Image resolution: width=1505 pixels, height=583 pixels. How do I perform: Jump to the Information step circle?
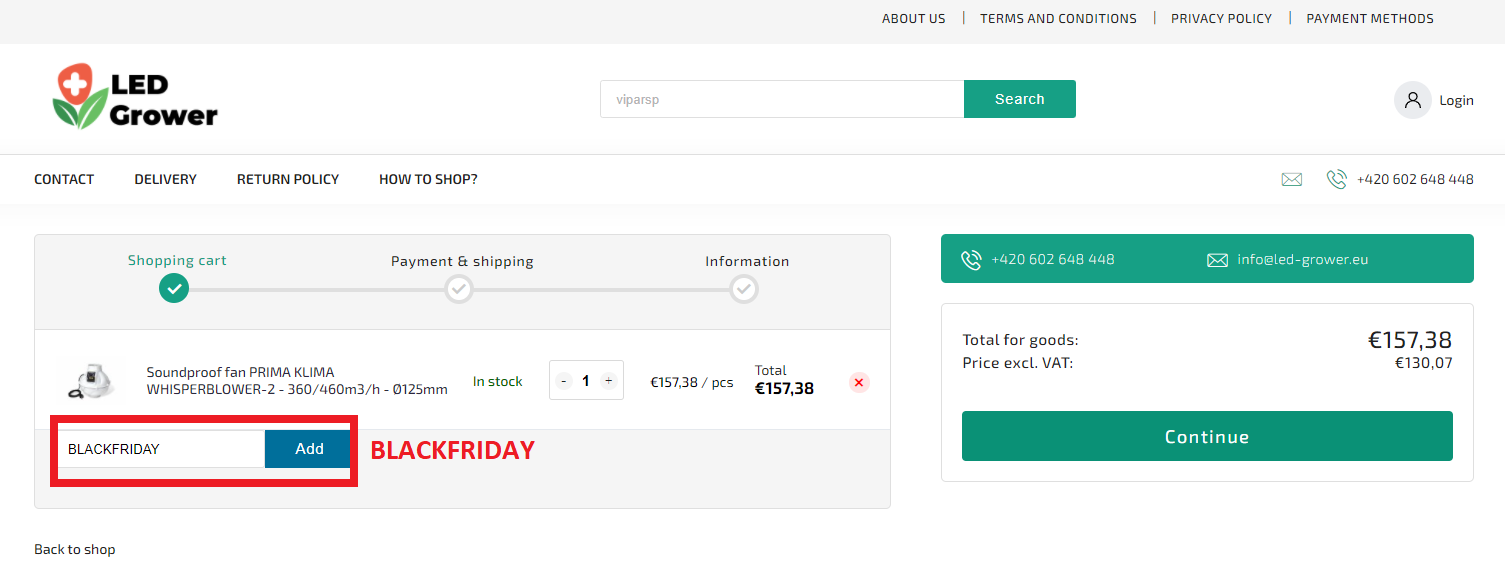pyautogui.click(x=744, y=289)
